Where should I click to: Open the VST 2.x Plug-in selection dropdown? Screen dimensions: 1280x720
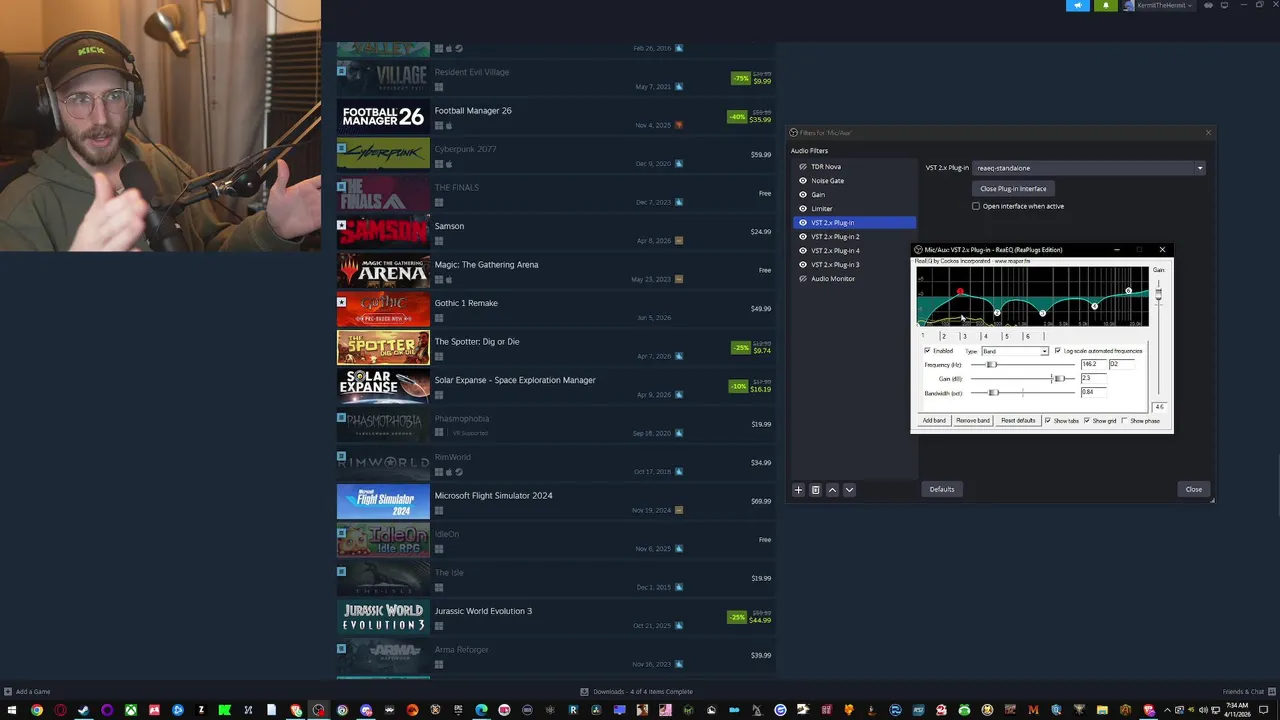1089,168
